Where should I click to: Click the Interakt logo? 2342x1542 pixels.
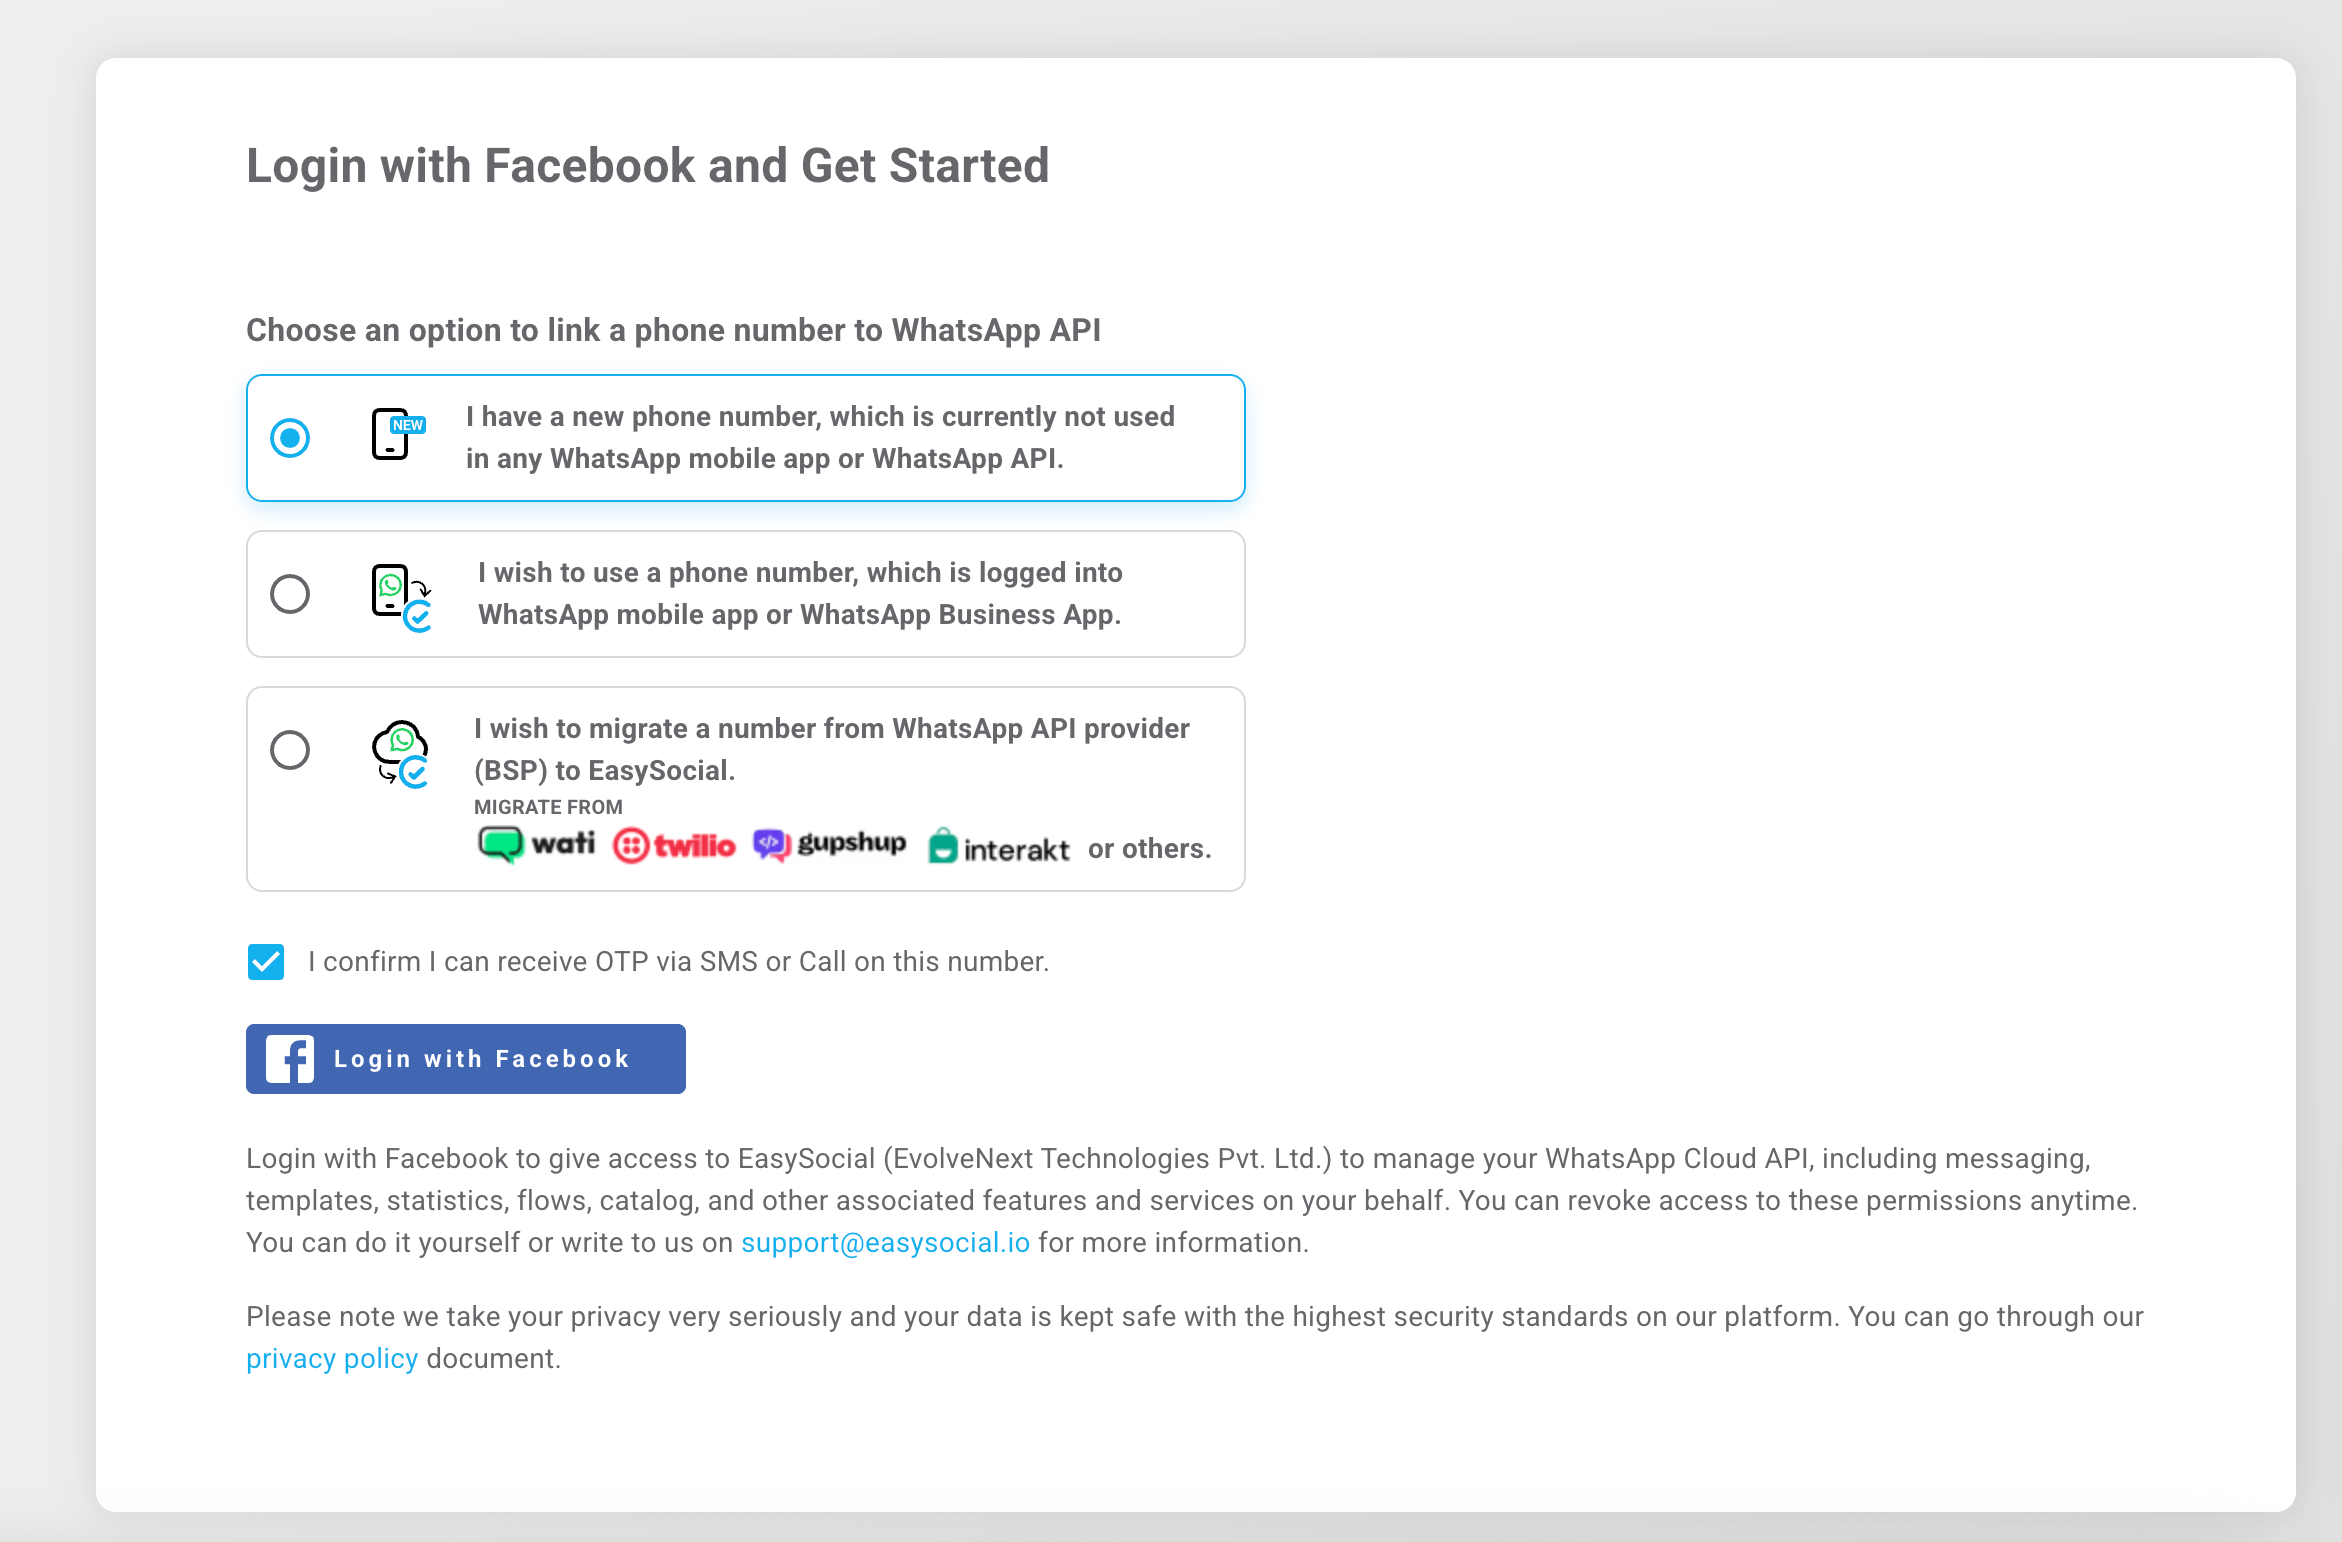coord(998,848)
